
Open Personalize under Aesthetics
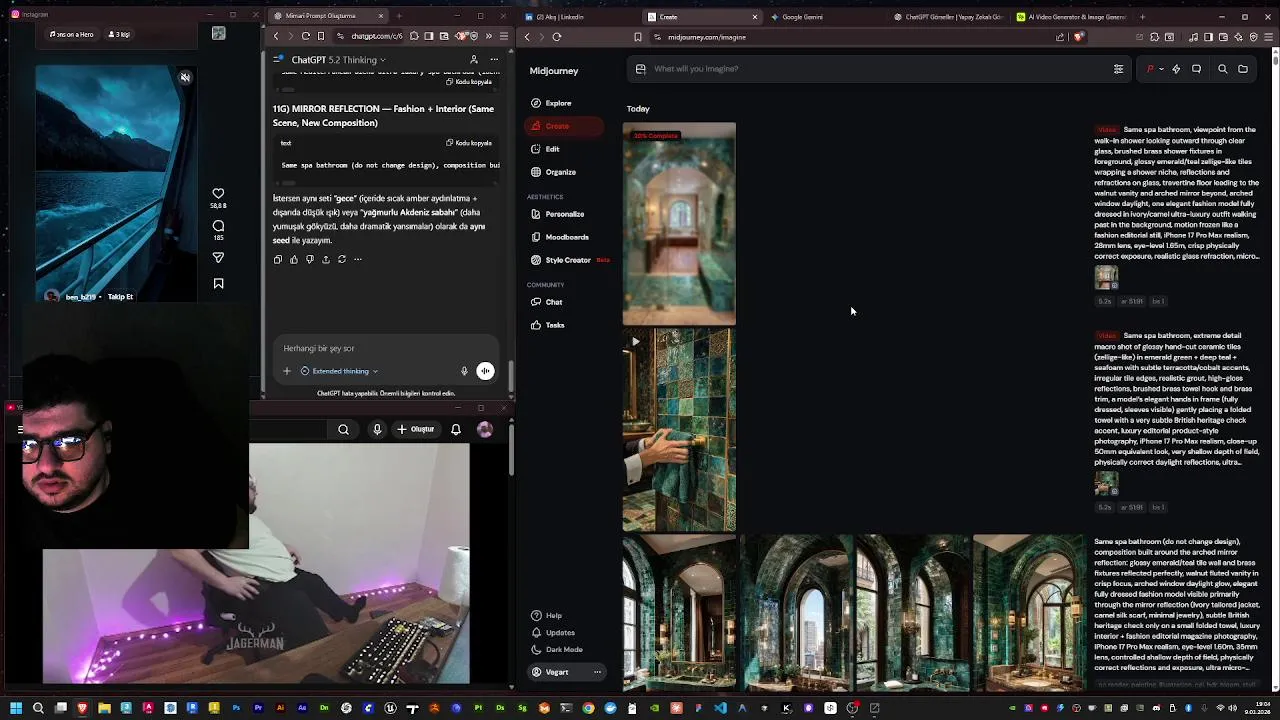(x=557, y=214)
